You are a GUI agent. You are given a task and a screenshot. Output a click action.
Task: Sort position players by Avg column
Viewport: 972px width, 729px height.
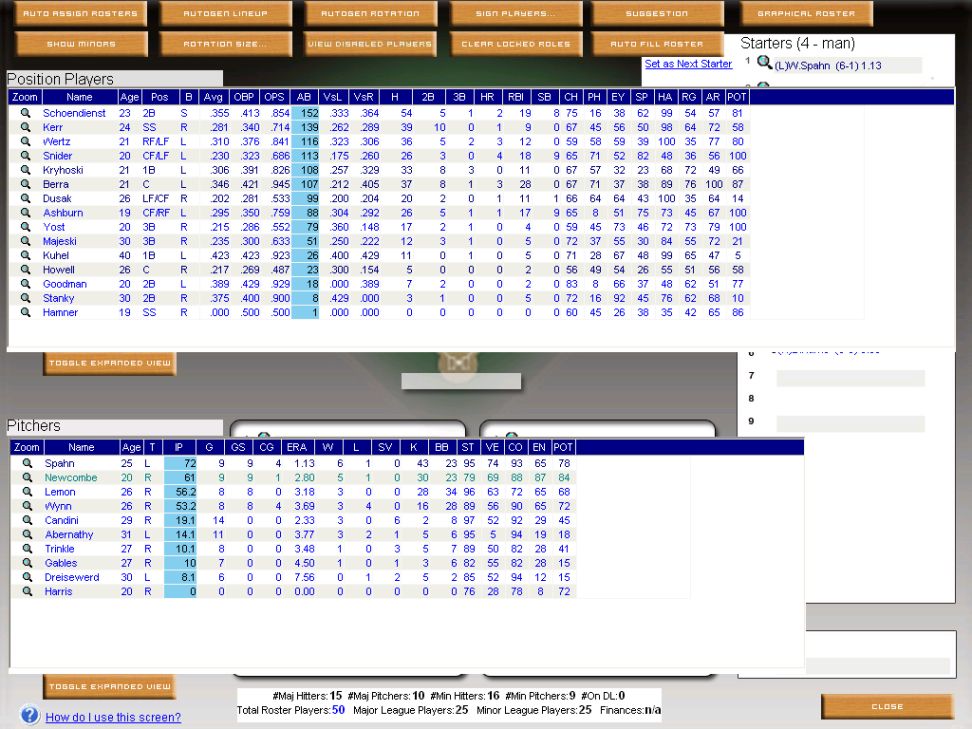click(213, 97)
